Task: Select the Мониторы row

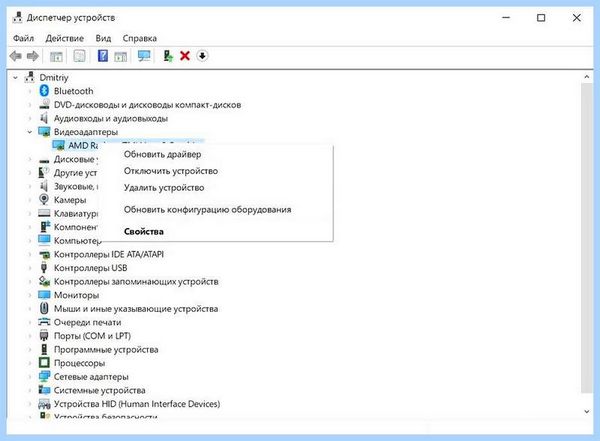Action: pyautogui.click(x=76, y=295)
